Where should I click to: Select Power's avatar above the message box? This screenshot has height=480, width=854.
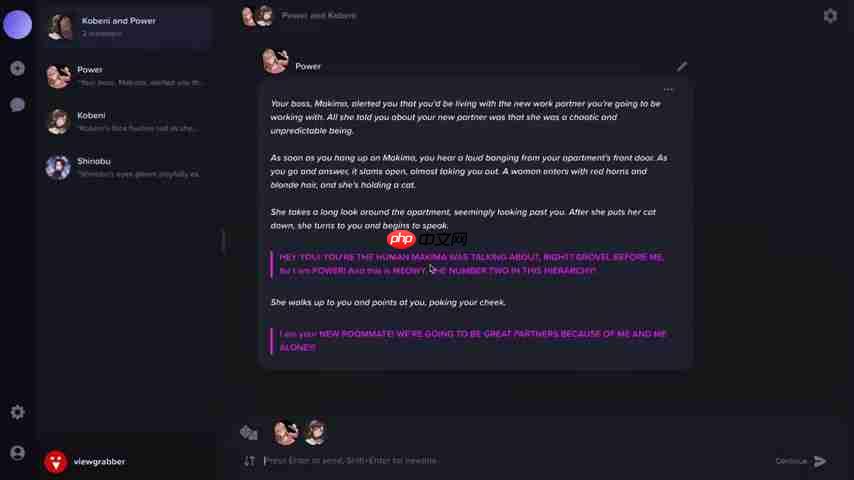[x=285, y=433]
